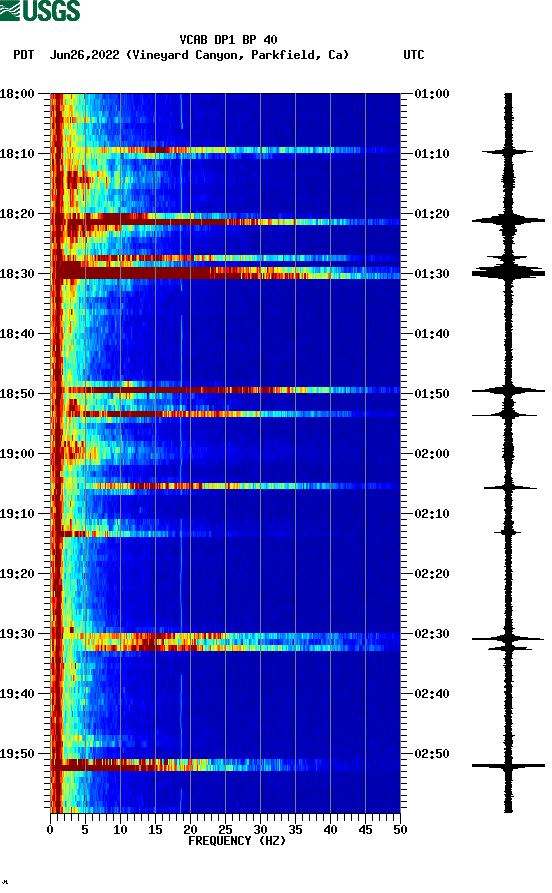Click the seismogram waveform spike at 01:50
The height and width of the screenshot is (893, 552).
tap(508, 391)
